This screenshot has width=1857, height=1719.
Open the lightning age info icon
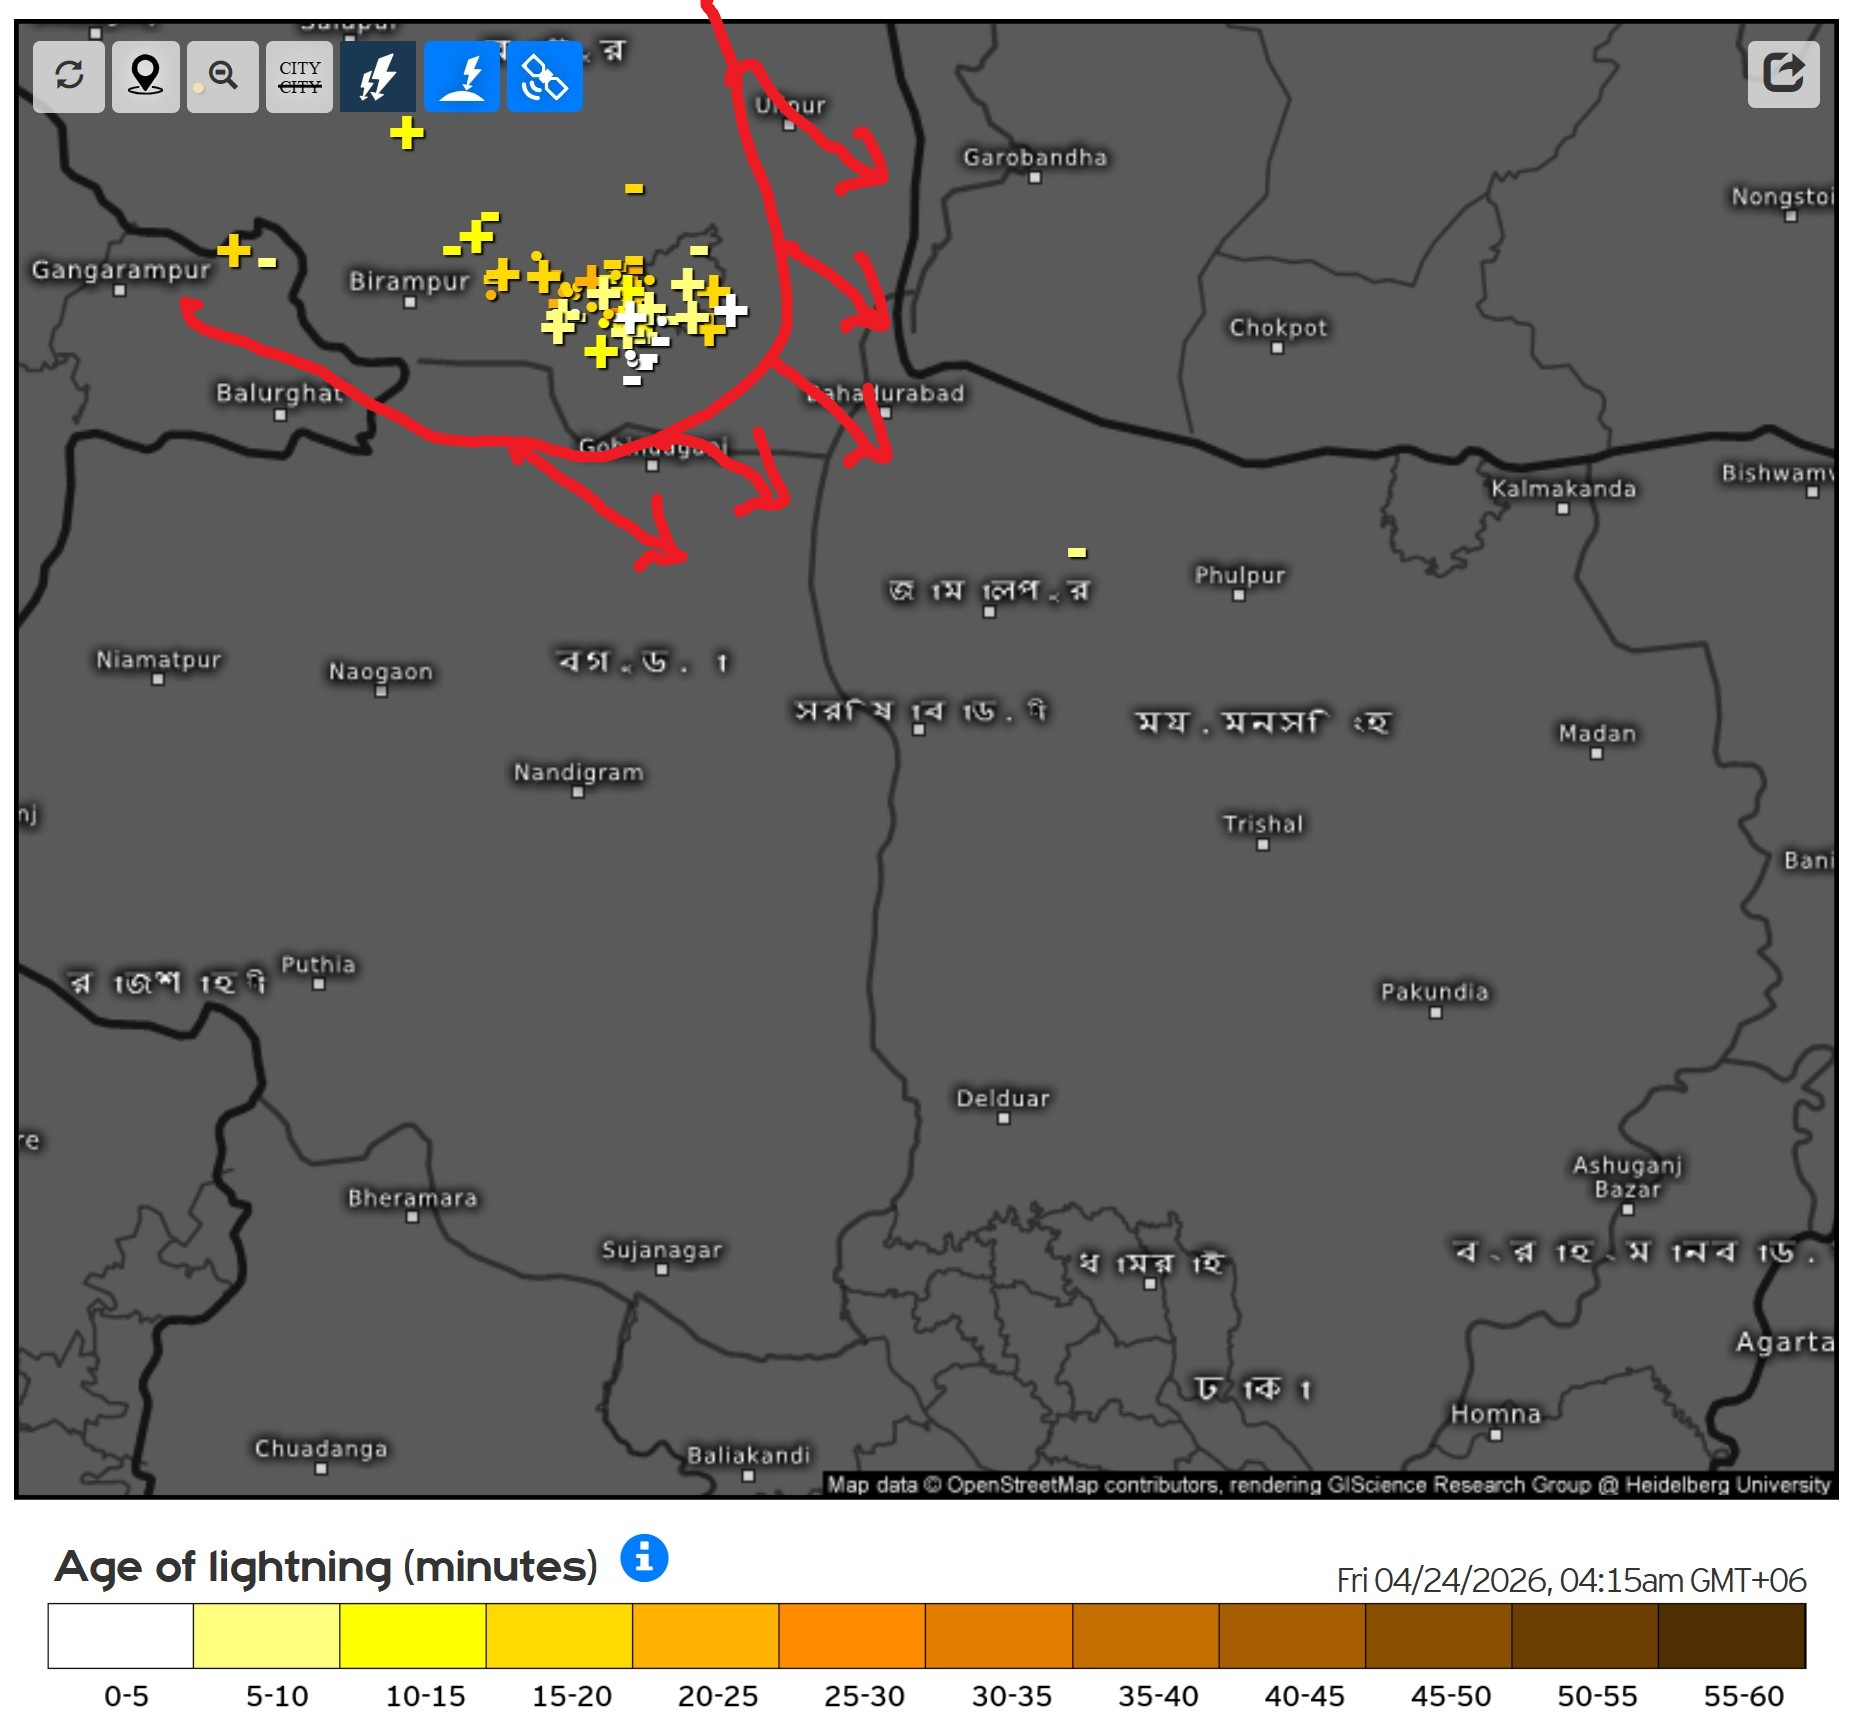644,1558
